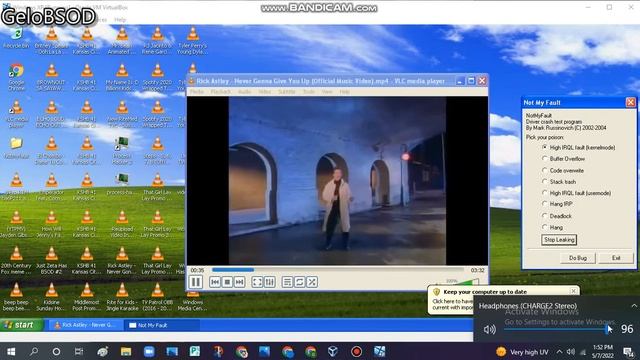Select Deadlock option
The width and height of the screenshot is (640, 360).
point(557,216)
